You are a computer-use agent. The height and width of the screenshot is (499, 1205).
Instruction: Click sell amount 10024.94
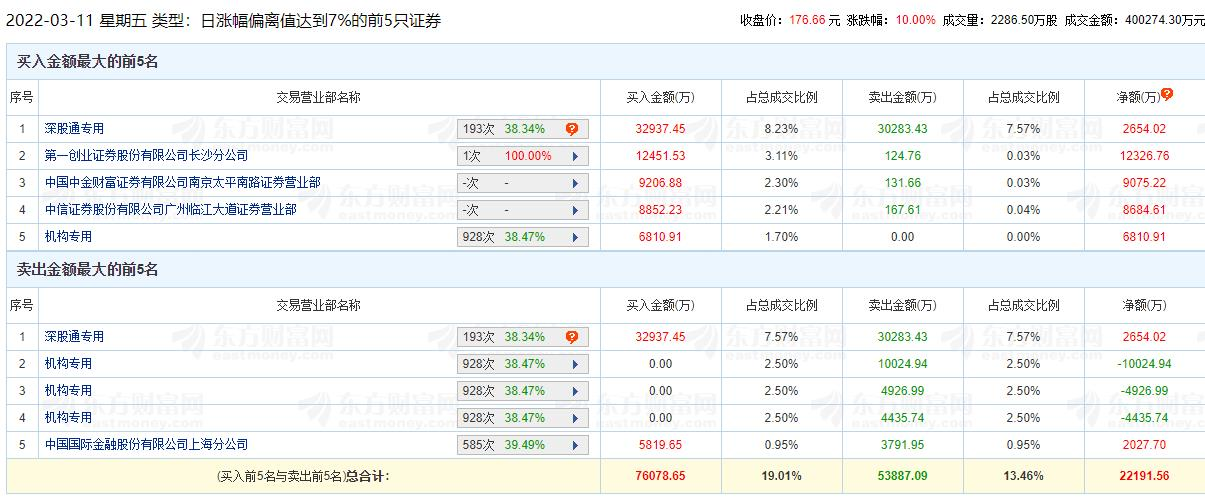coord(902,364)
